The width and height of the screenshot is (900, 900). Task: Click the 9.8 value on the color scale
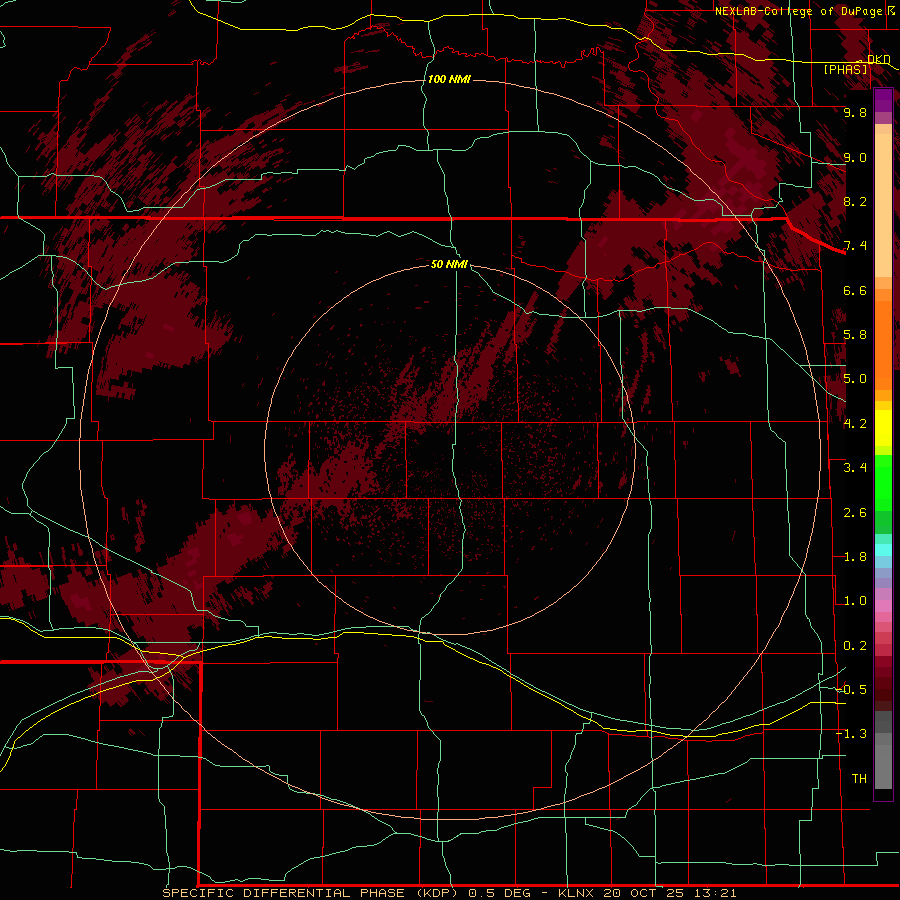pos(855,112)
